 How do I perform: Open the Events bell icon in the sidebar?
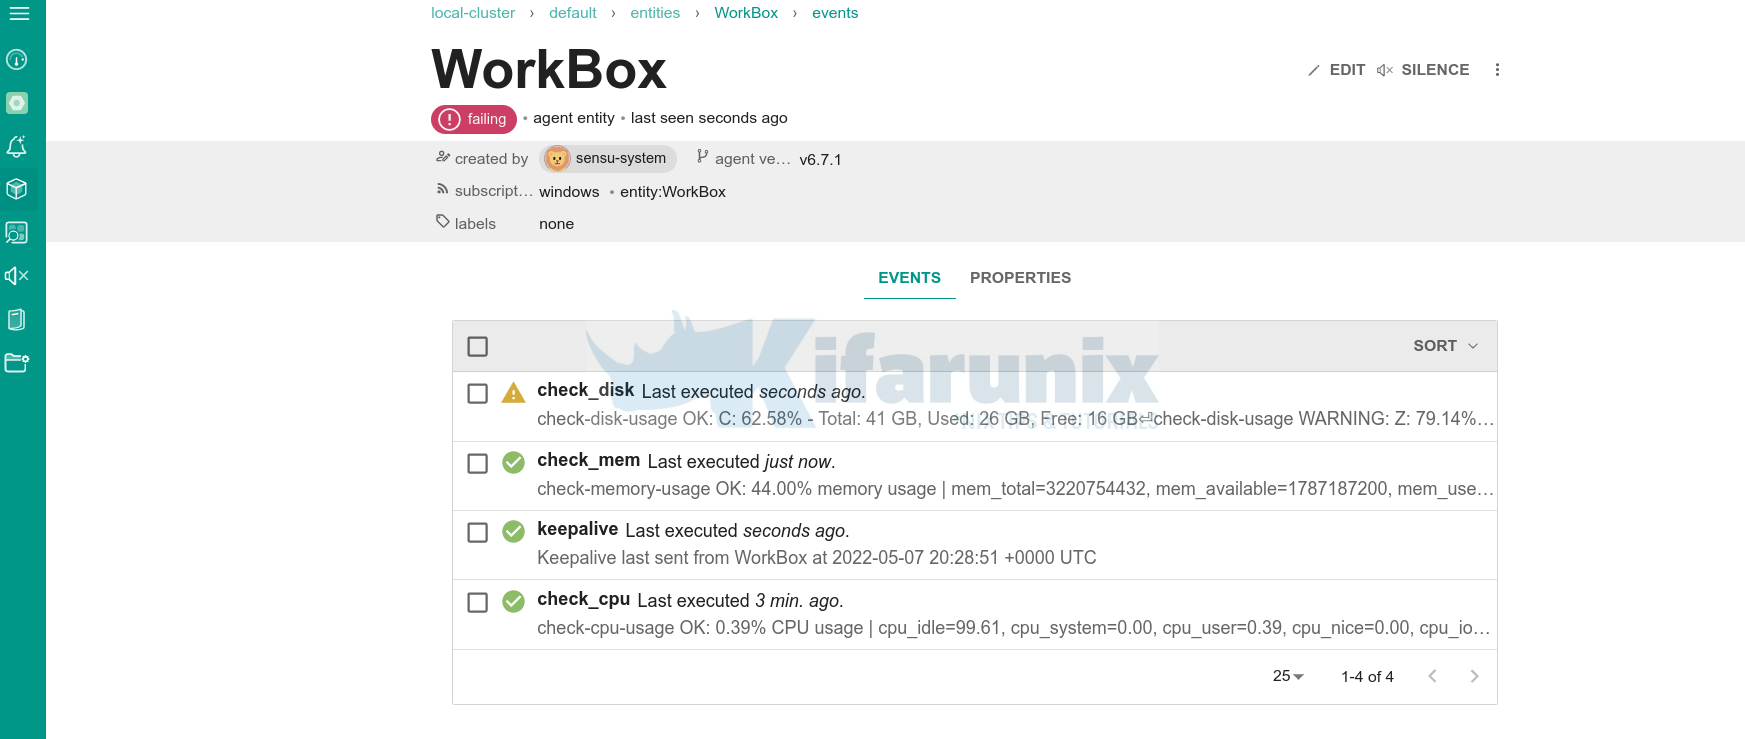click(x=17, y=146)
